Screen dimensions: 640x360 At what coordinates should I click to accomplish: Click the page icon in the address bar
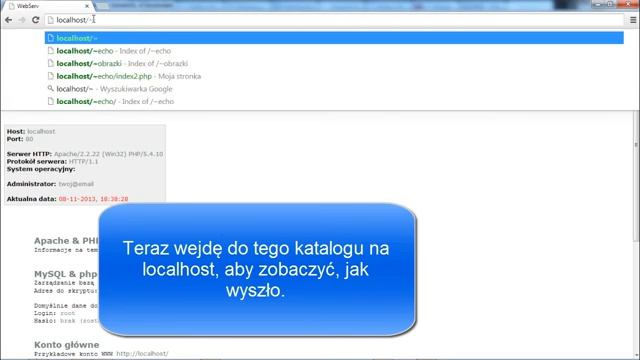pos(51,20)
